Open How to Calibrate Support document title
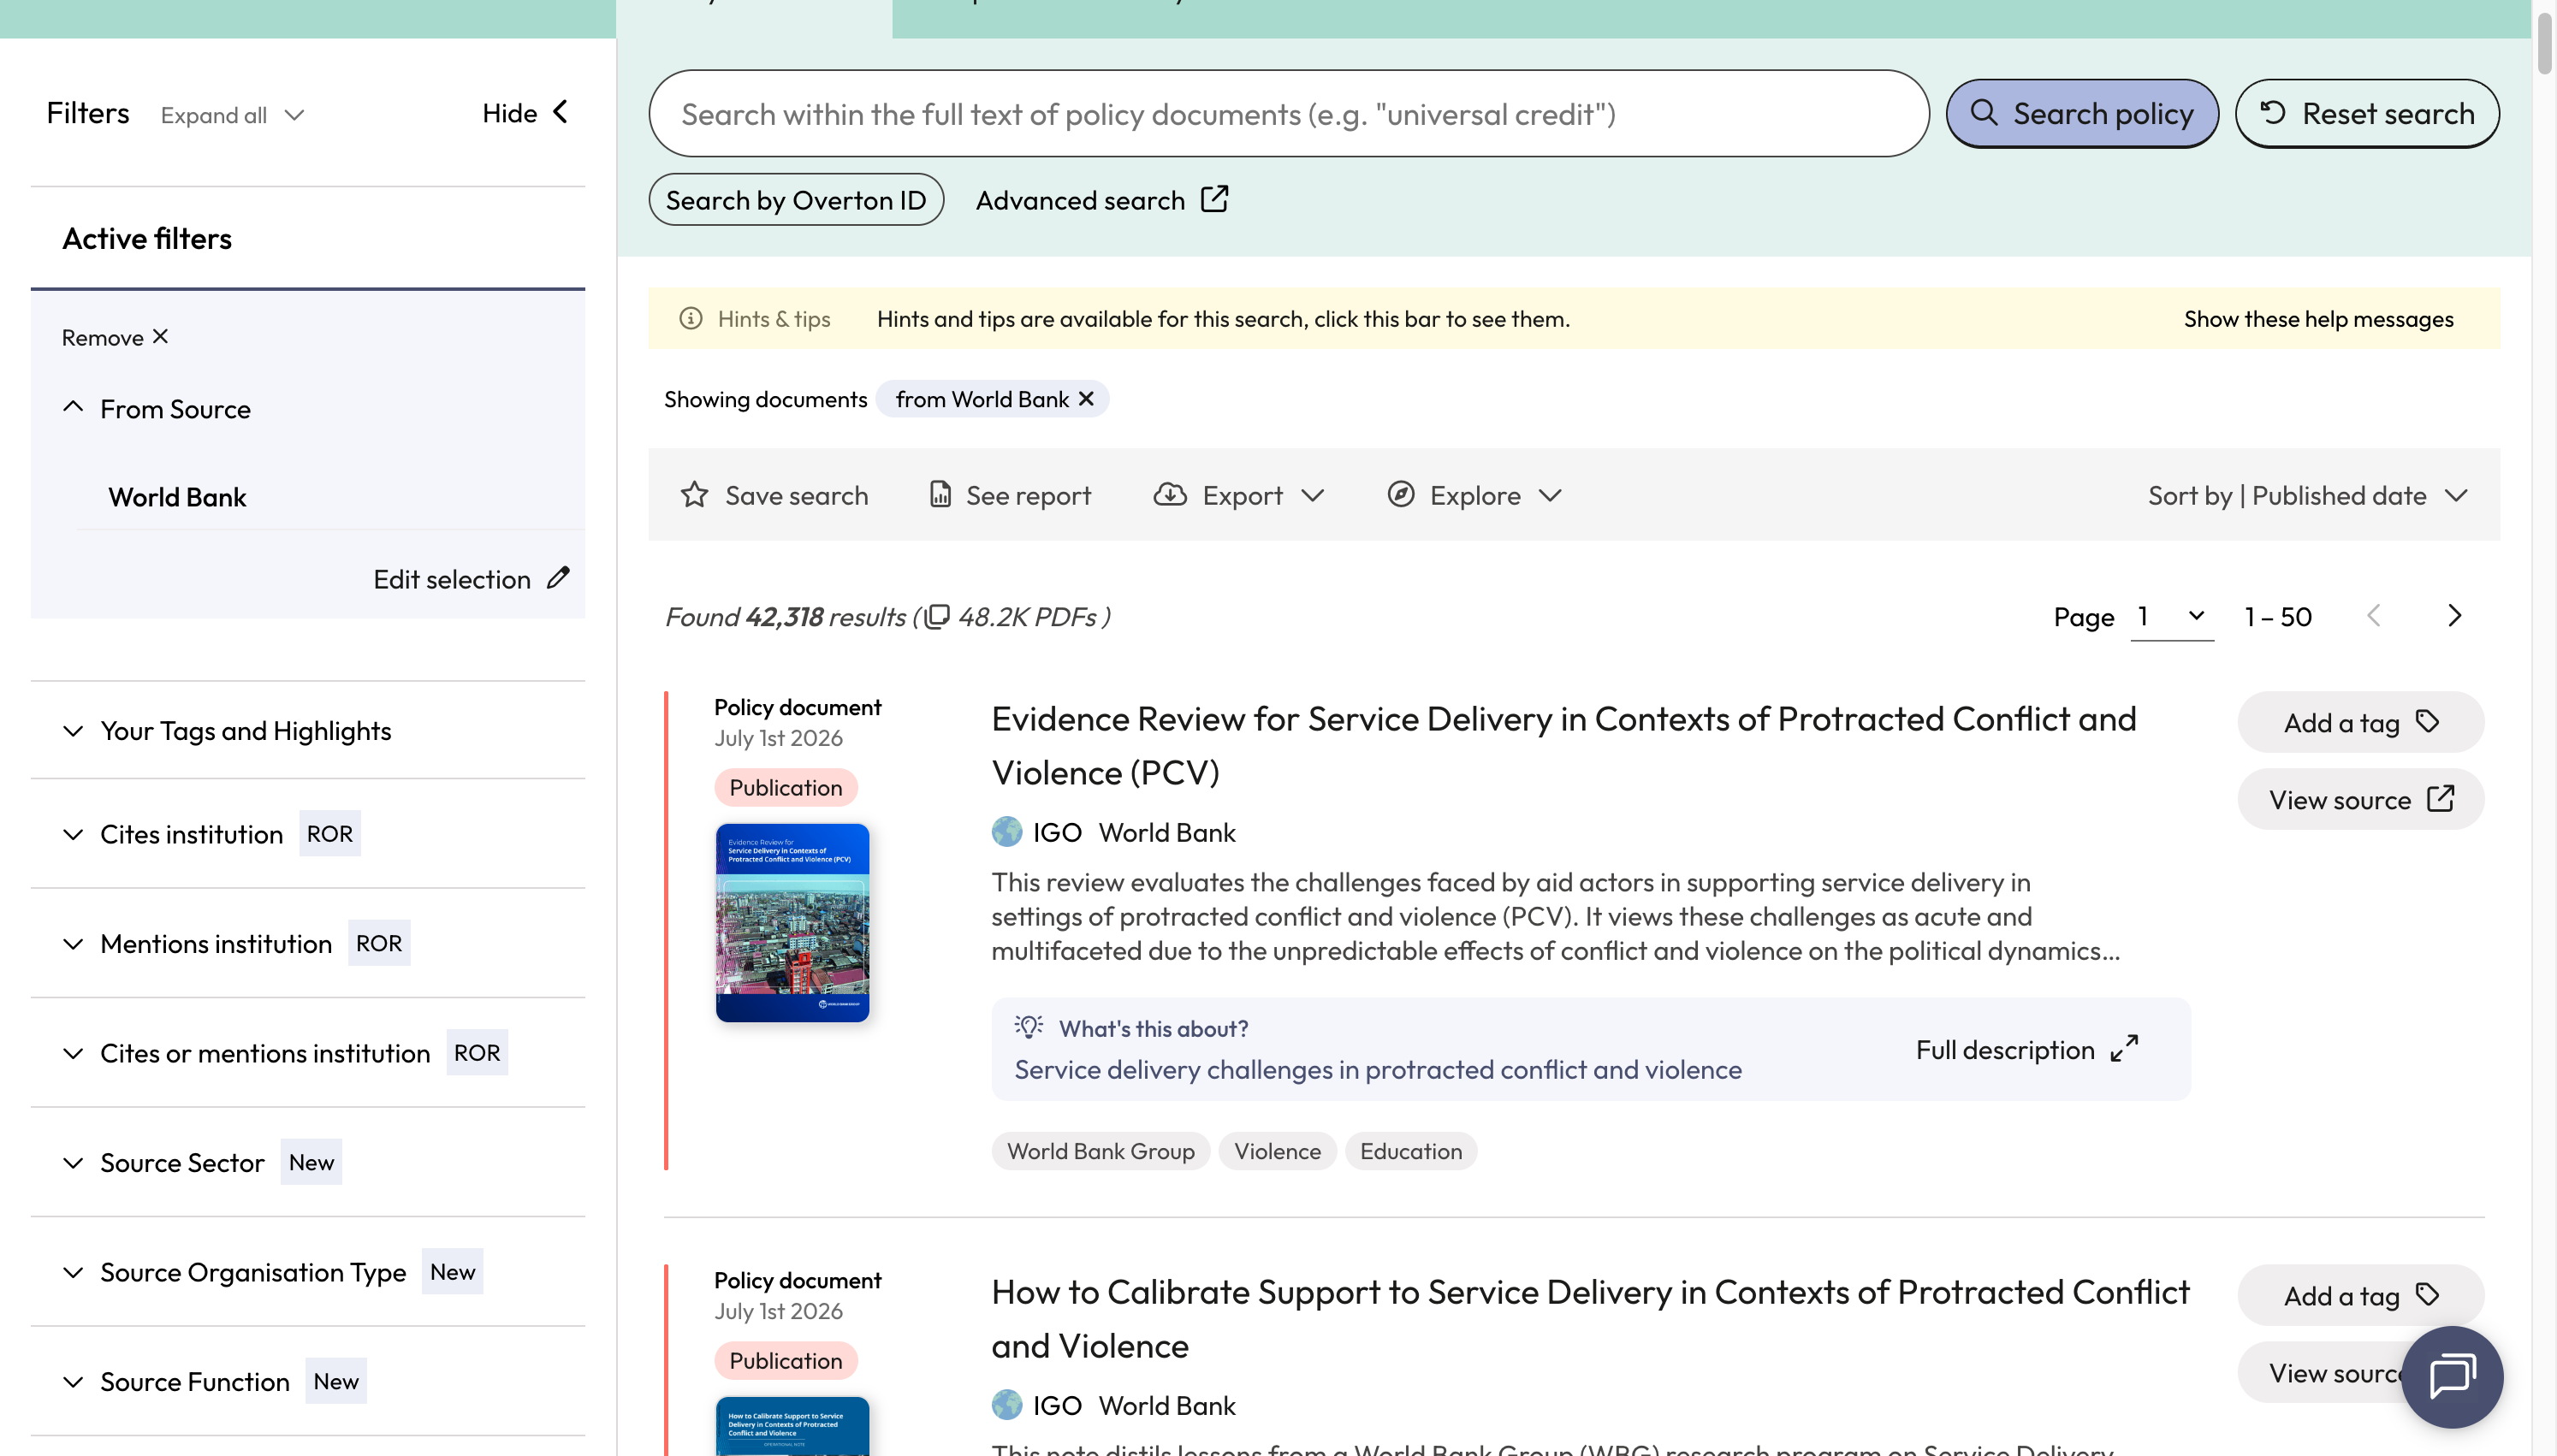Image resolution: width=2557 pixels, height=1456 pixels. (x=1589, y=1318)
